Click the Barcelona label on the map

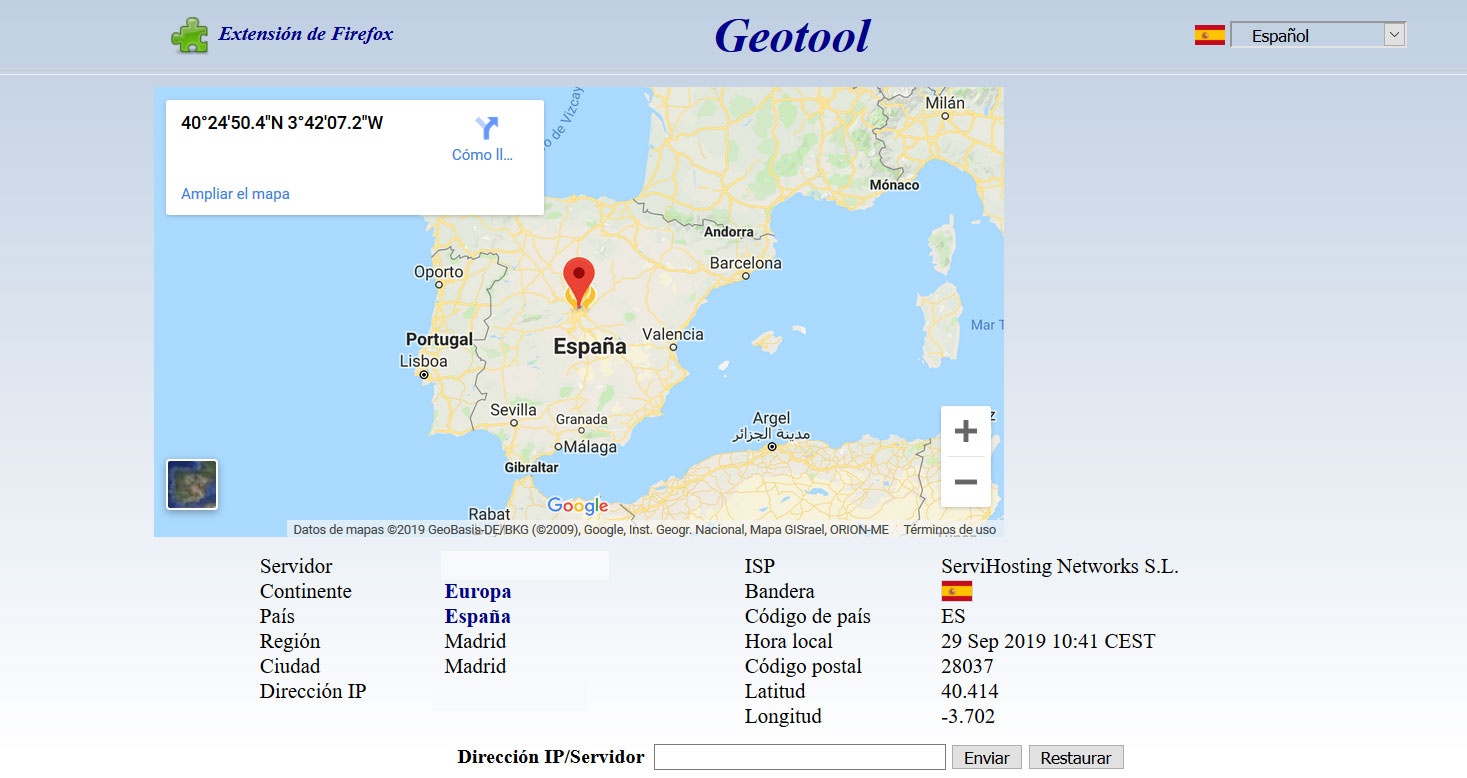click(x=746, y=263)
